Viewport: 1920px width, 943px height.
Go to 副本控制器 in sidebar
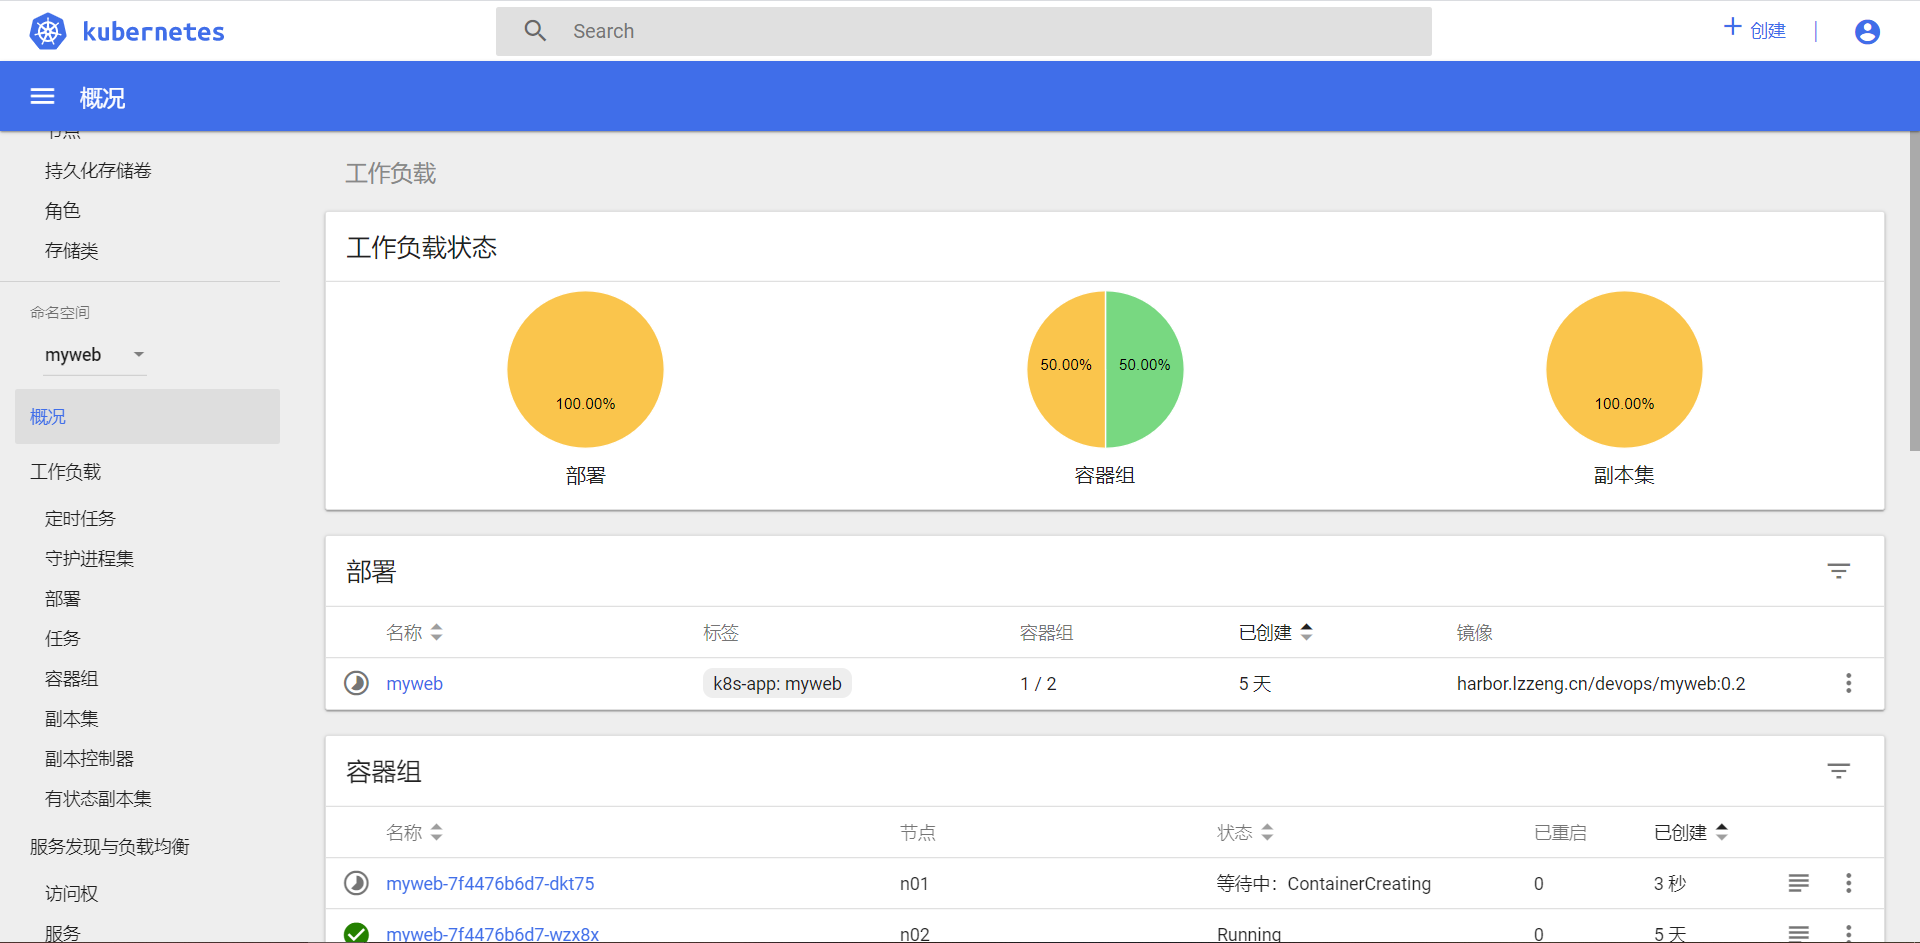(x=89, y=759)
